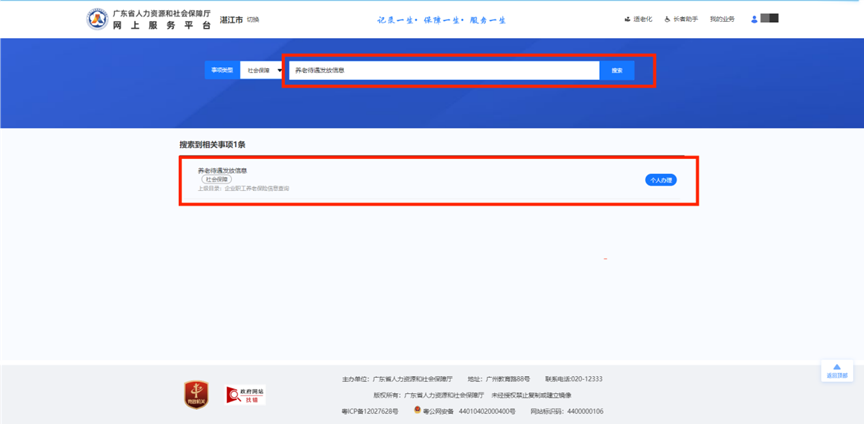
Task: Click the user profile avatar icon
Action: tap(754, 19)
